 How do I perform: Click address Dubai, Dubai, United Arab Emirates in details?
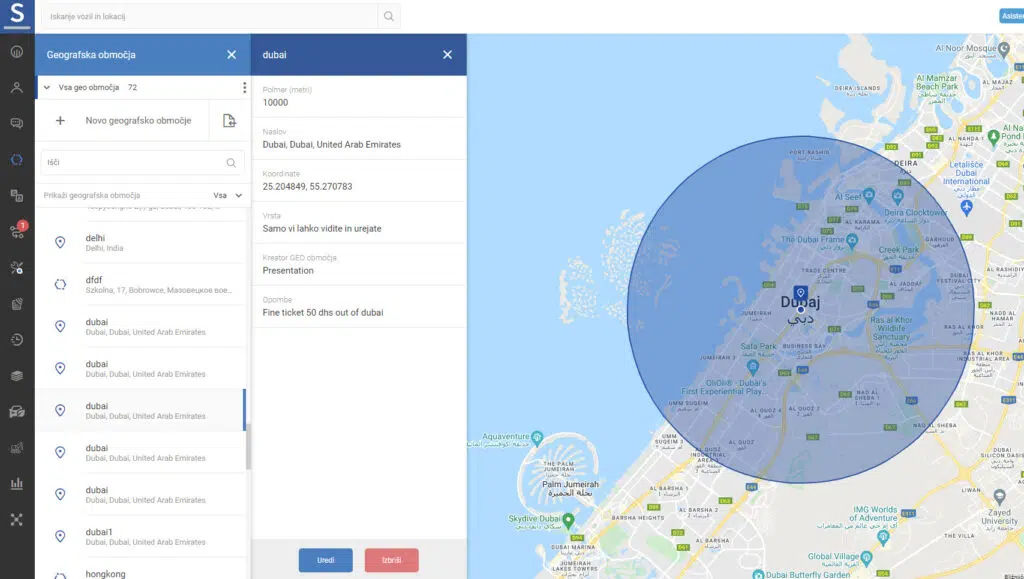(x=332, y=144)
